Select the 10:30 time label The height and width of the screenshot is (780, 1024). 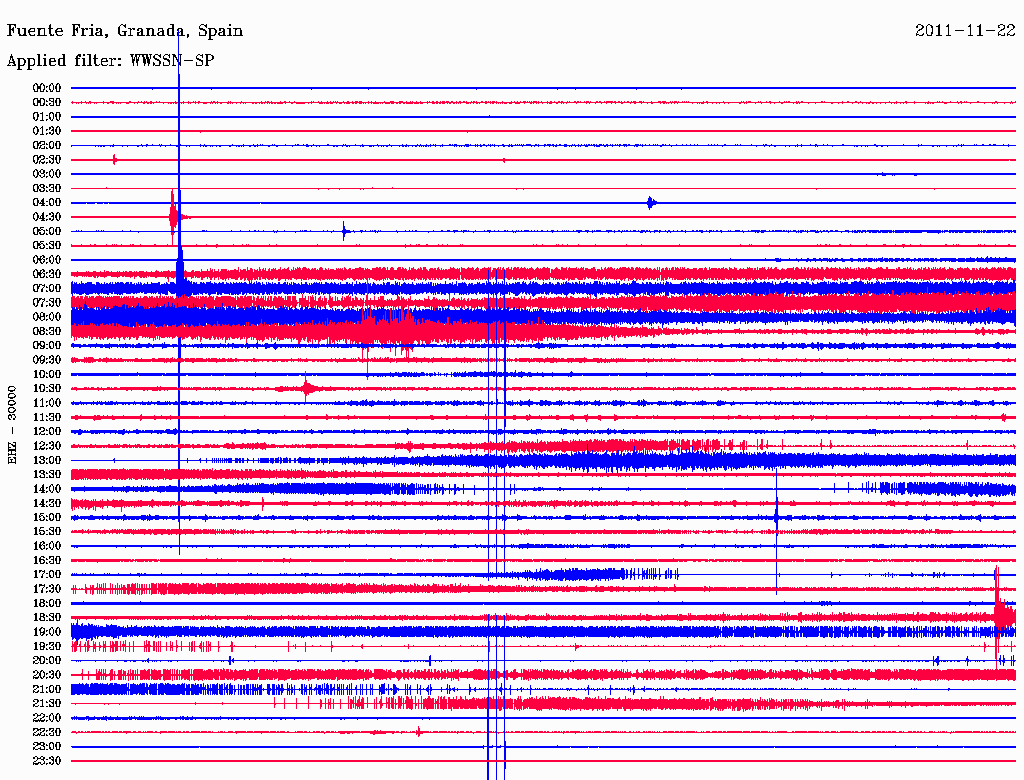(47, 389)
